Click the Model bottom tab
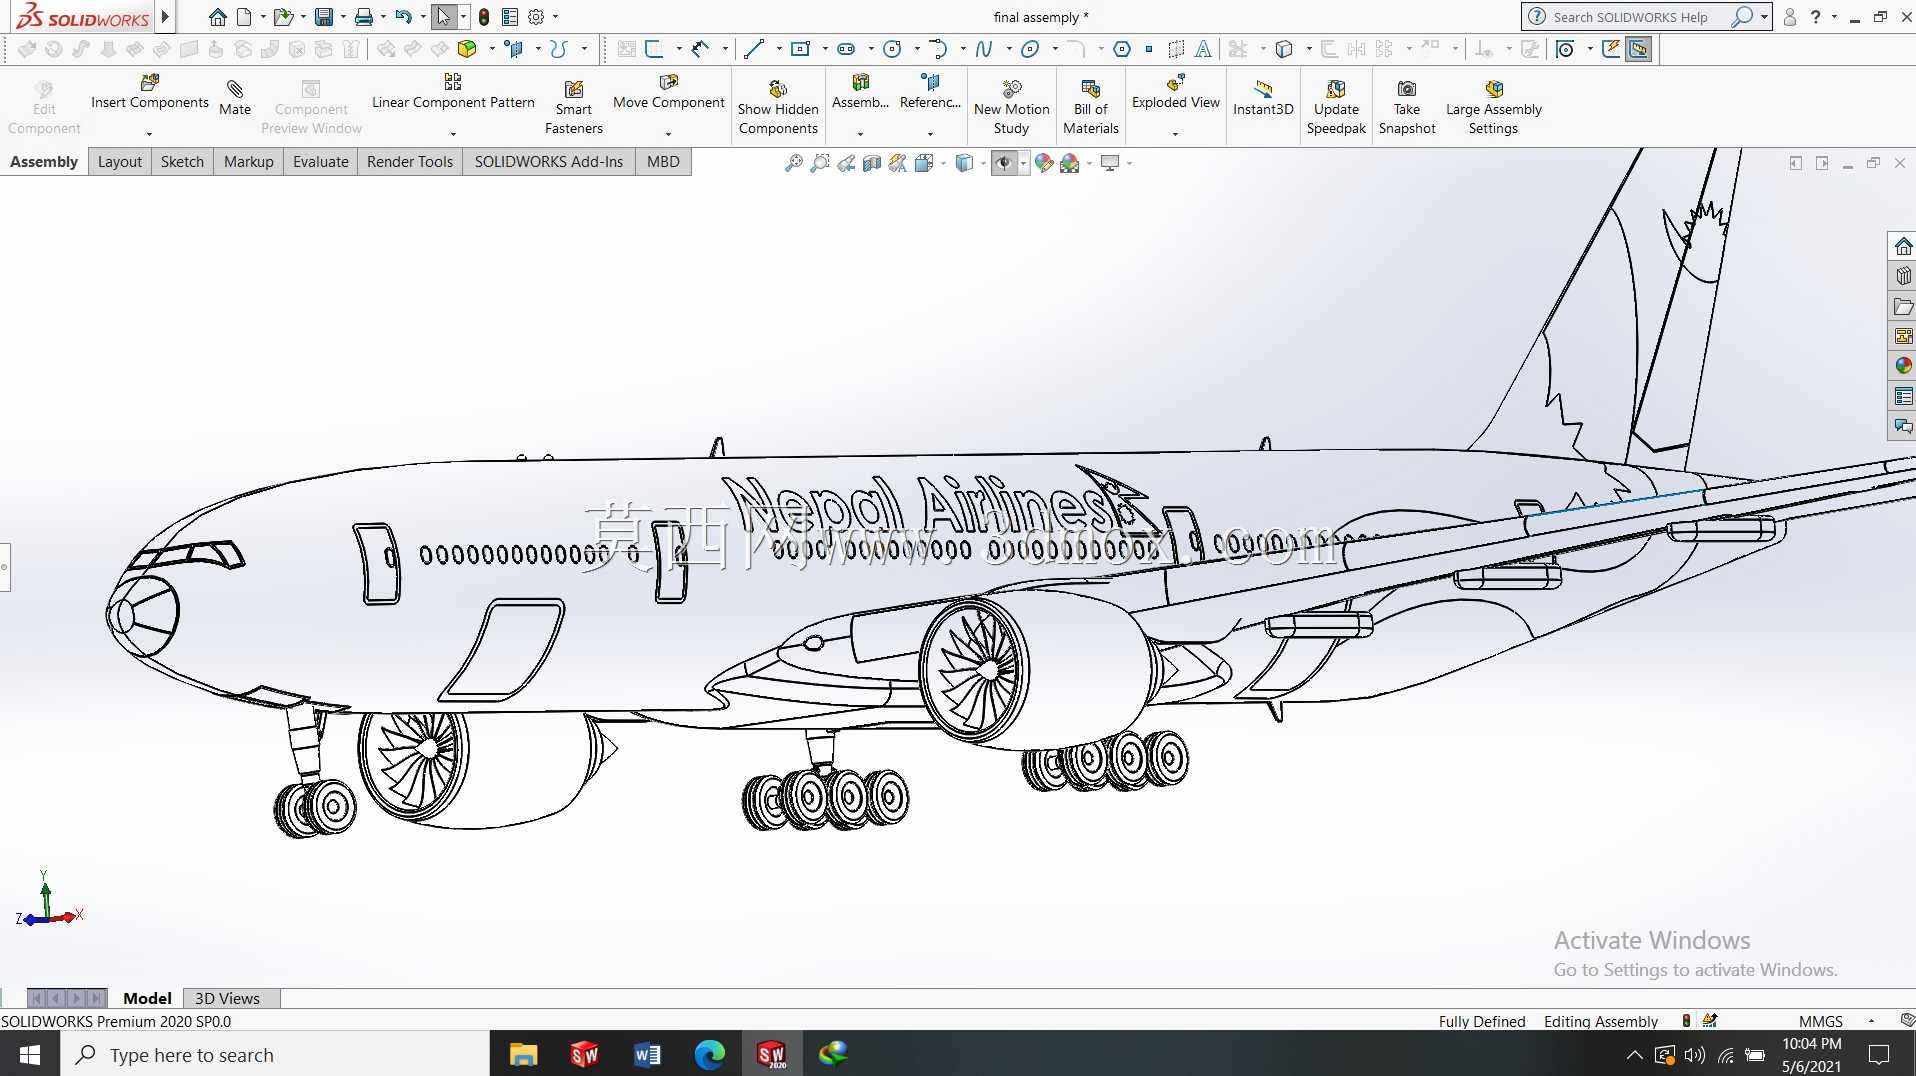Viewport: 1916px width, 1076px height. tap(147, 998)
